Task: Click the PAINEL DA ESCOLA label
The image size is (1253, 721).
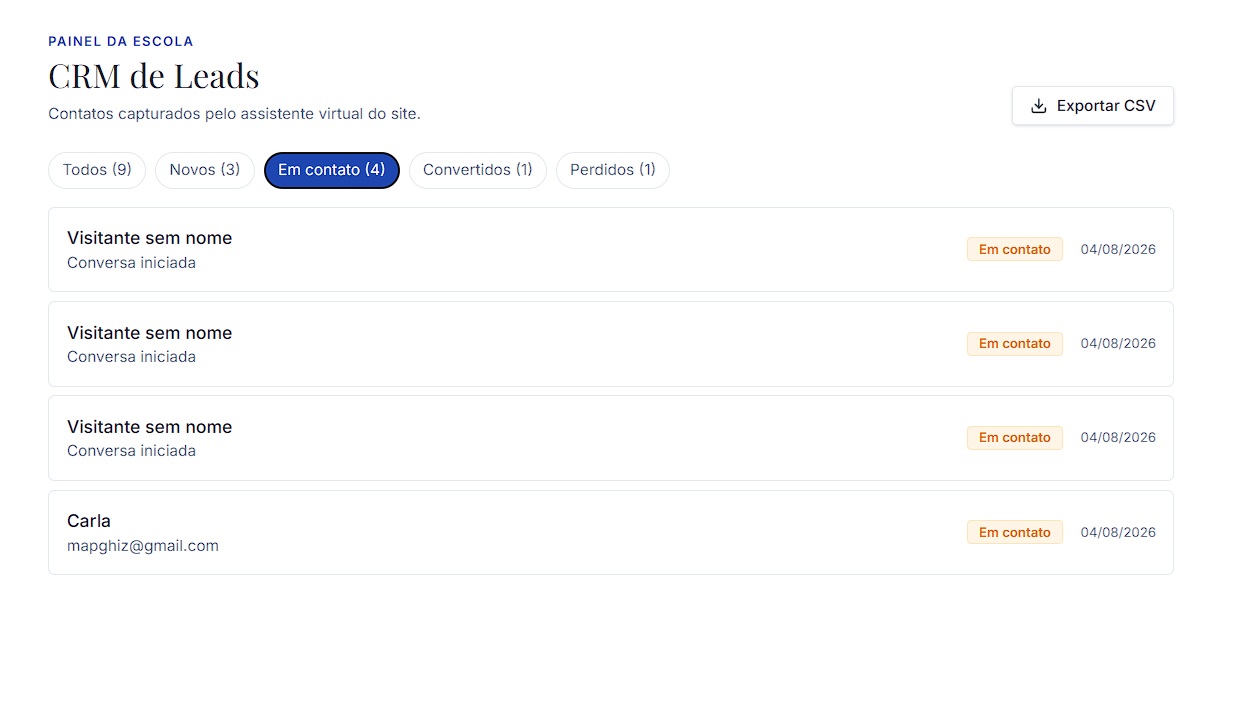Action: [x=121, y=42]
